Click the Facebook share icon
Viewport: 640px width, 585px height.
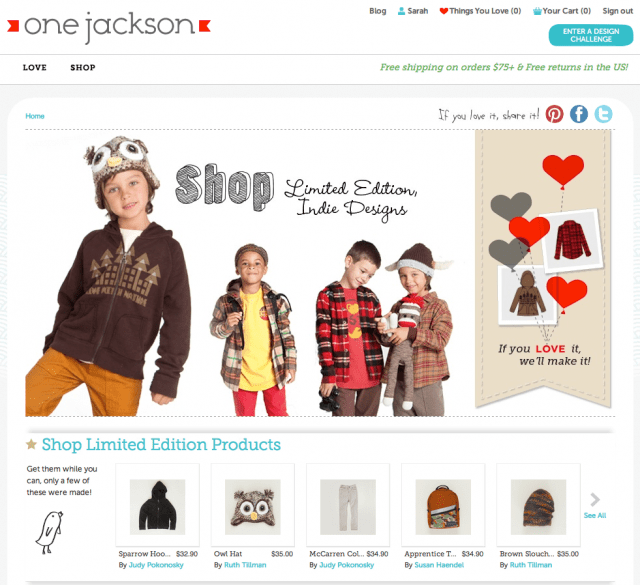[x=579, y=114]
